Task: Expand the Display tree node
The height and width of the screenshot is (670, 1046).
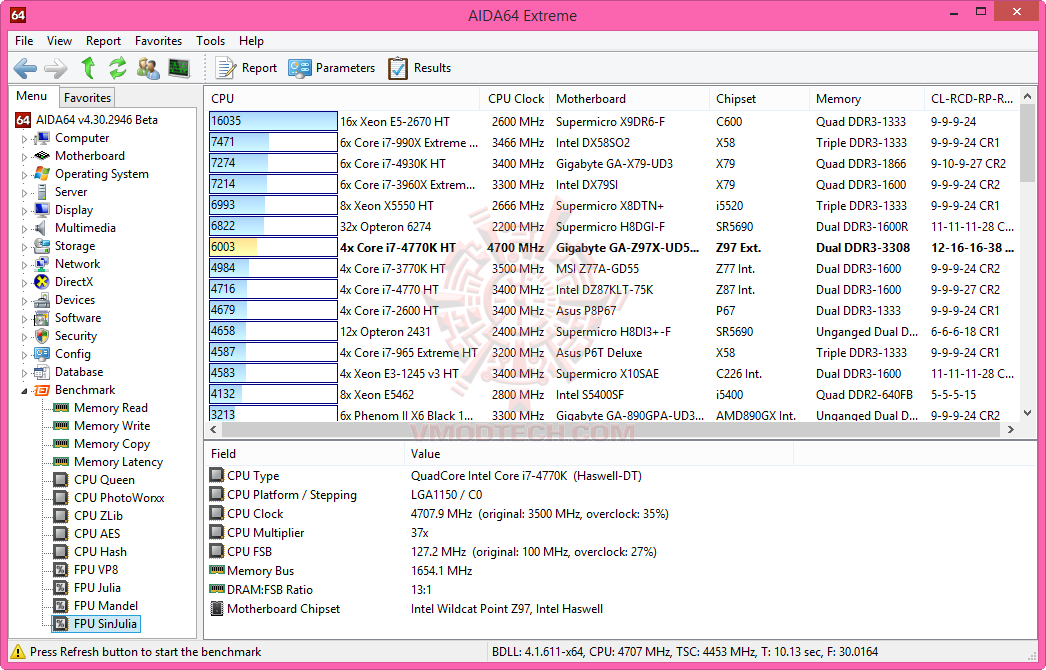Action: (25, 211)
